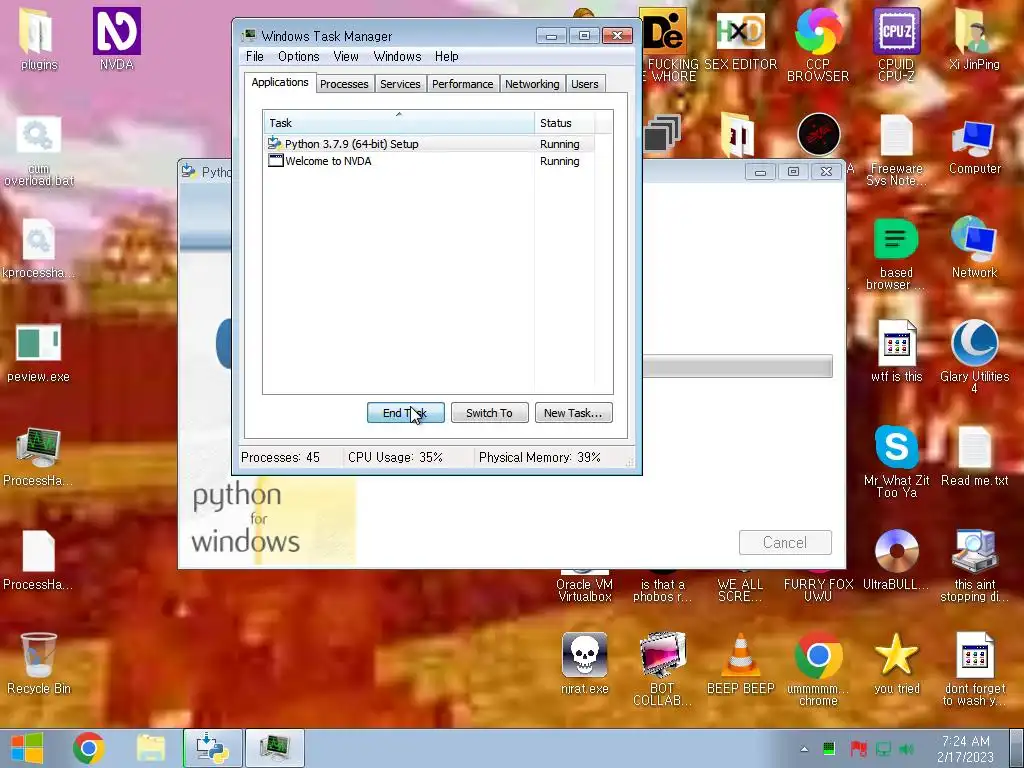Click the taskbar clock showing 7:24 AM
The image size is (1024, 768).
[x=965, y=749]
